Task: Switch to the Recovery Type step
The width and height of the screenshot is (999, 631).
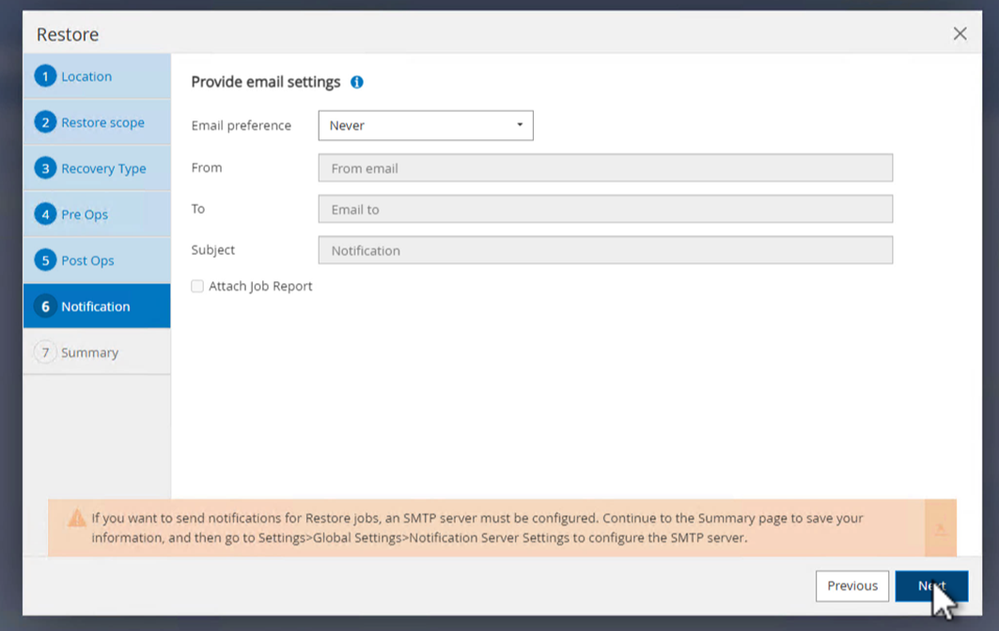Action: coord(104,169)
